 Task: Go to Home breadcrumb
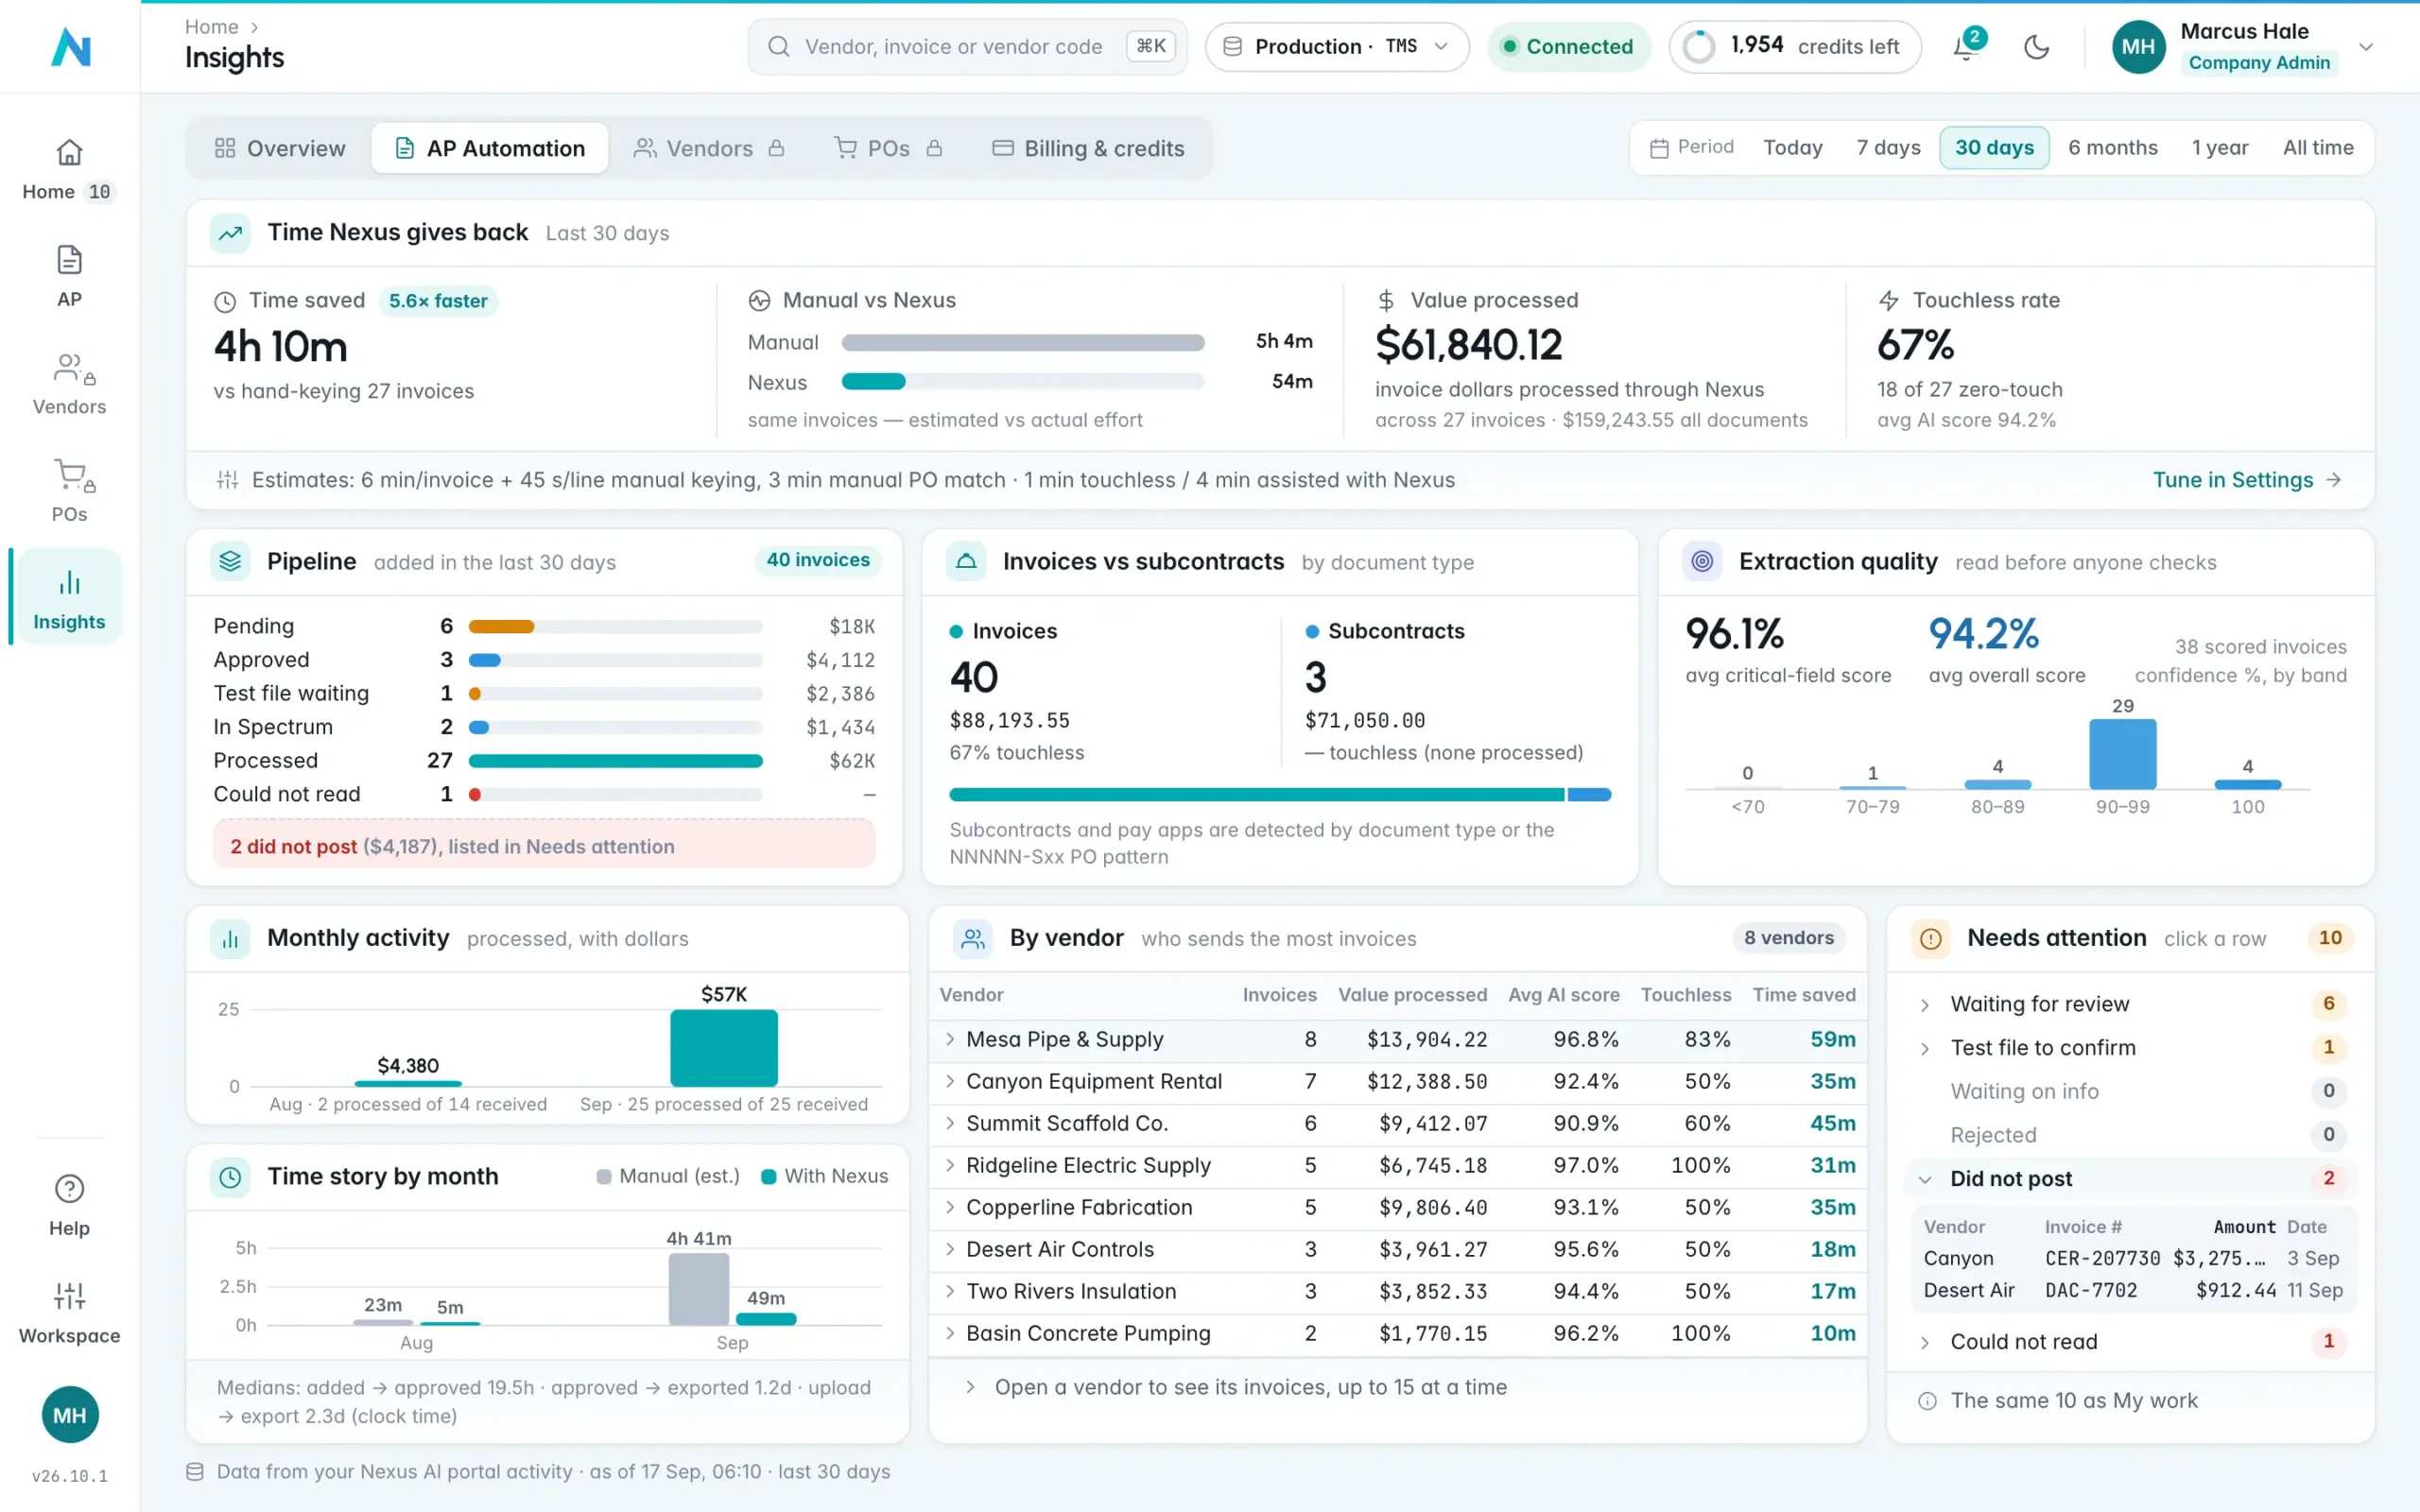pos(212,27)
